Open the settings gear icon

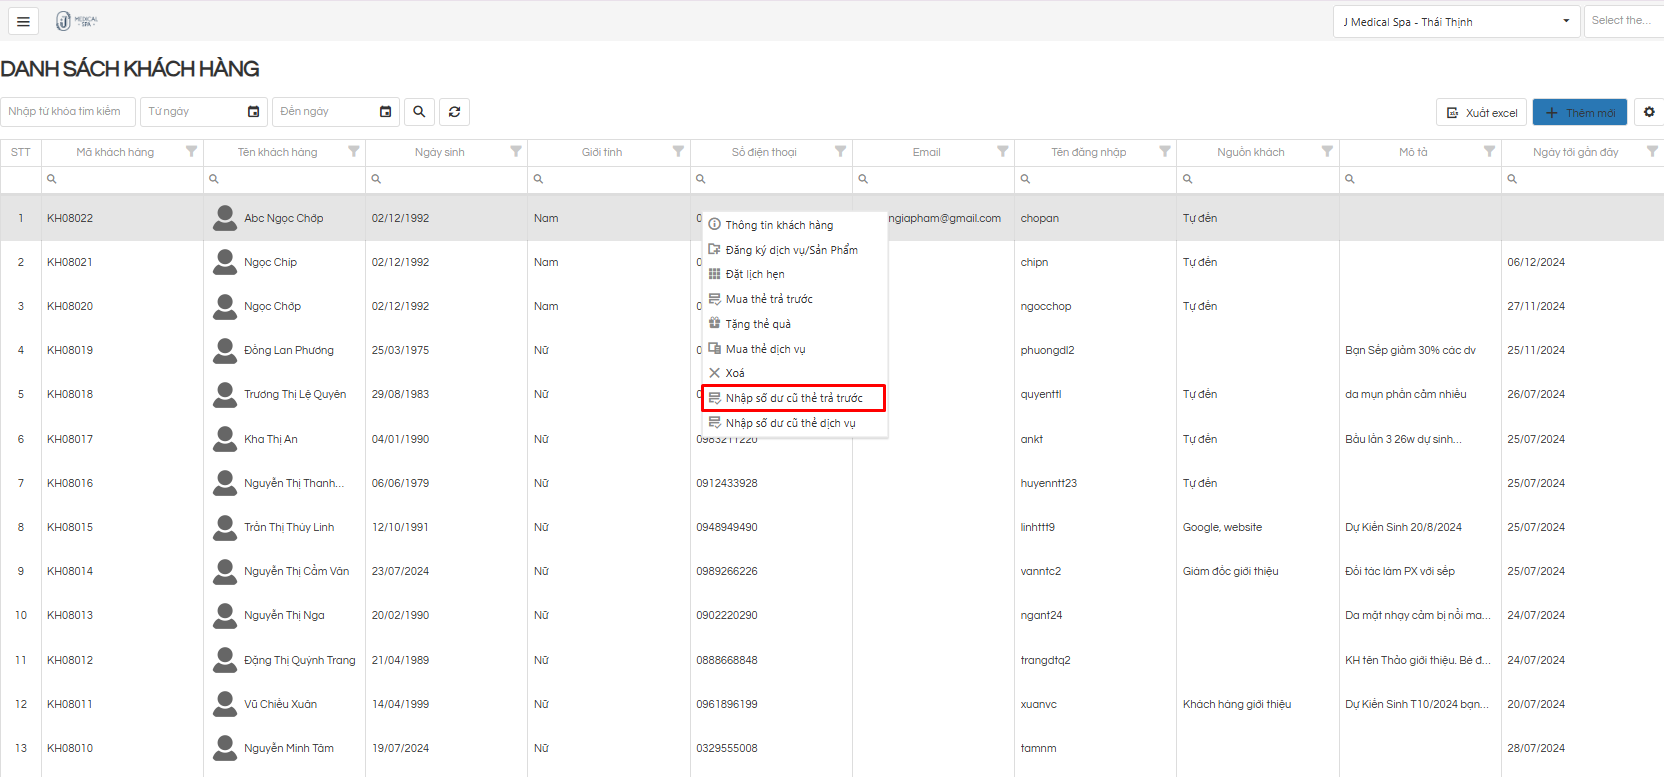tap(1649, 112)
